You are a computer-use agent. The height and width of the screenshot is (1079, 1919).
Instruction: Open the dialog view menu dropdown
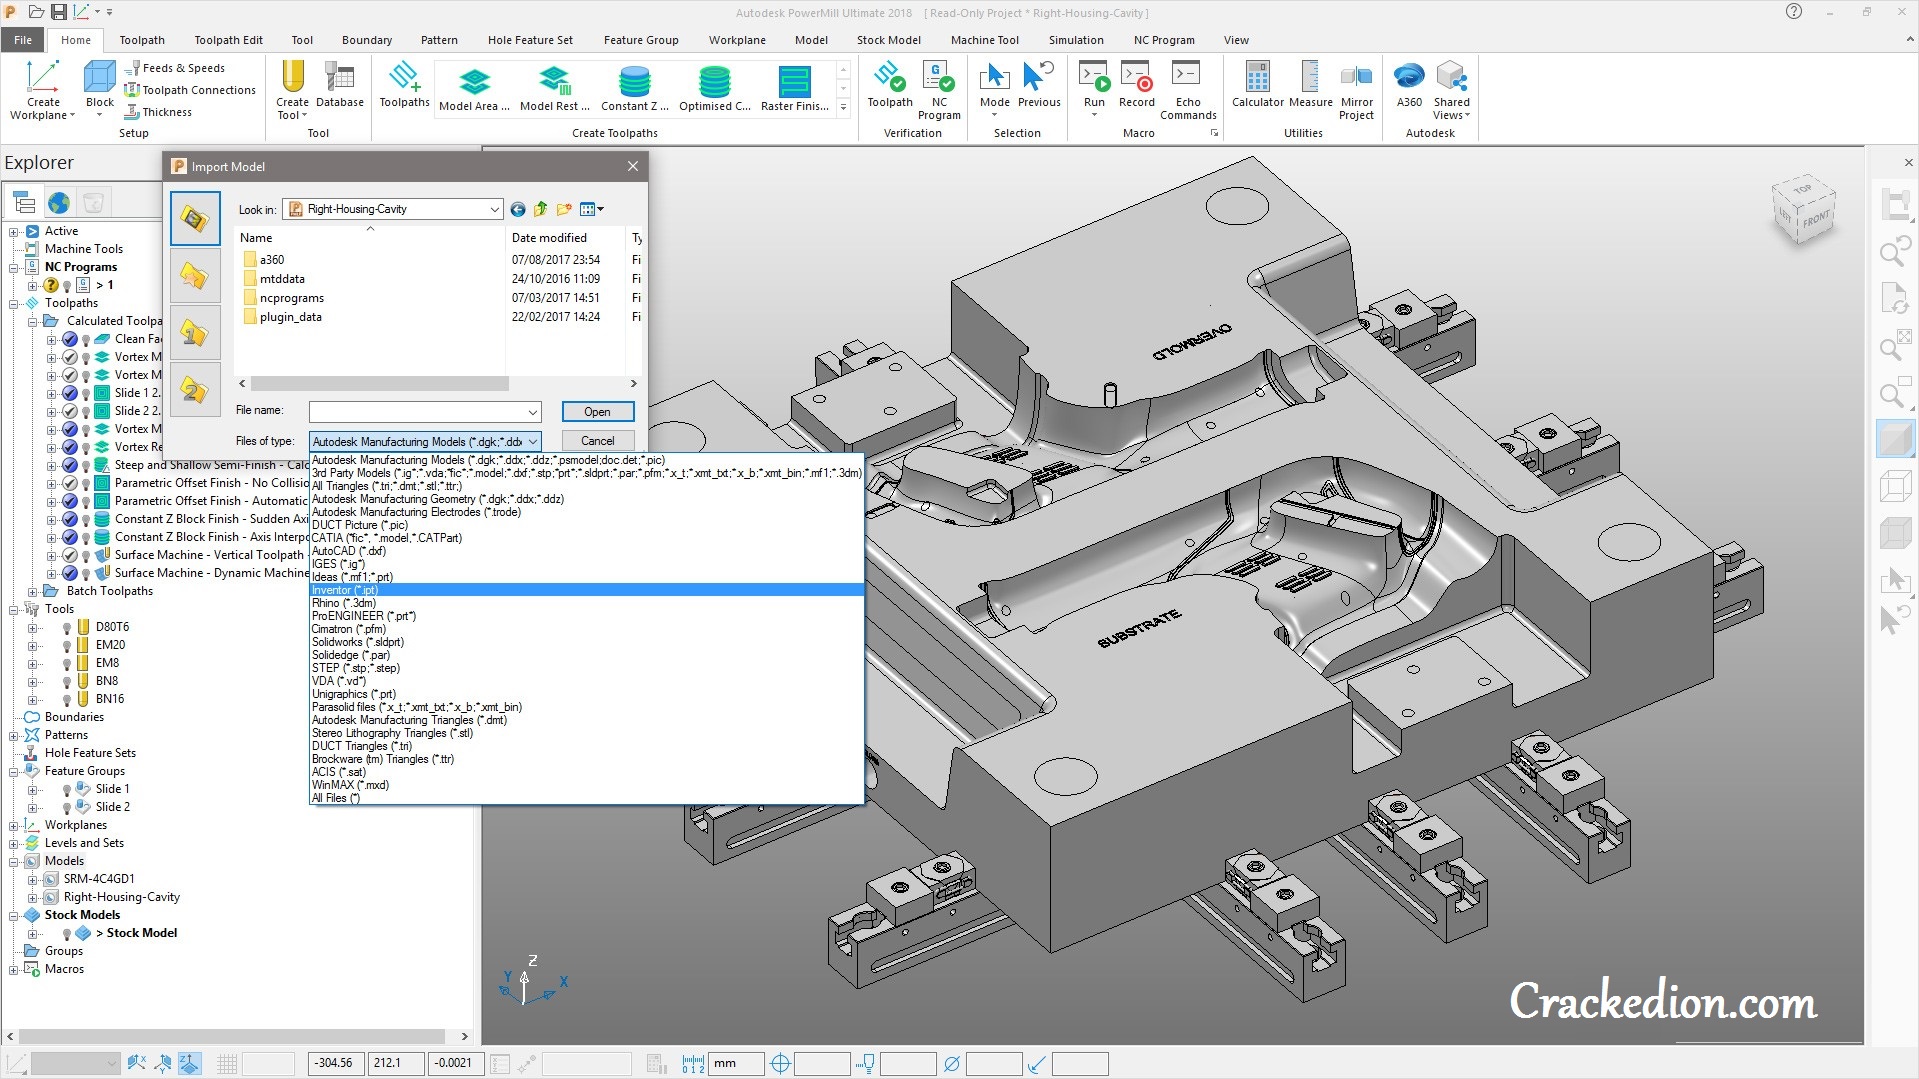point(593,209)
